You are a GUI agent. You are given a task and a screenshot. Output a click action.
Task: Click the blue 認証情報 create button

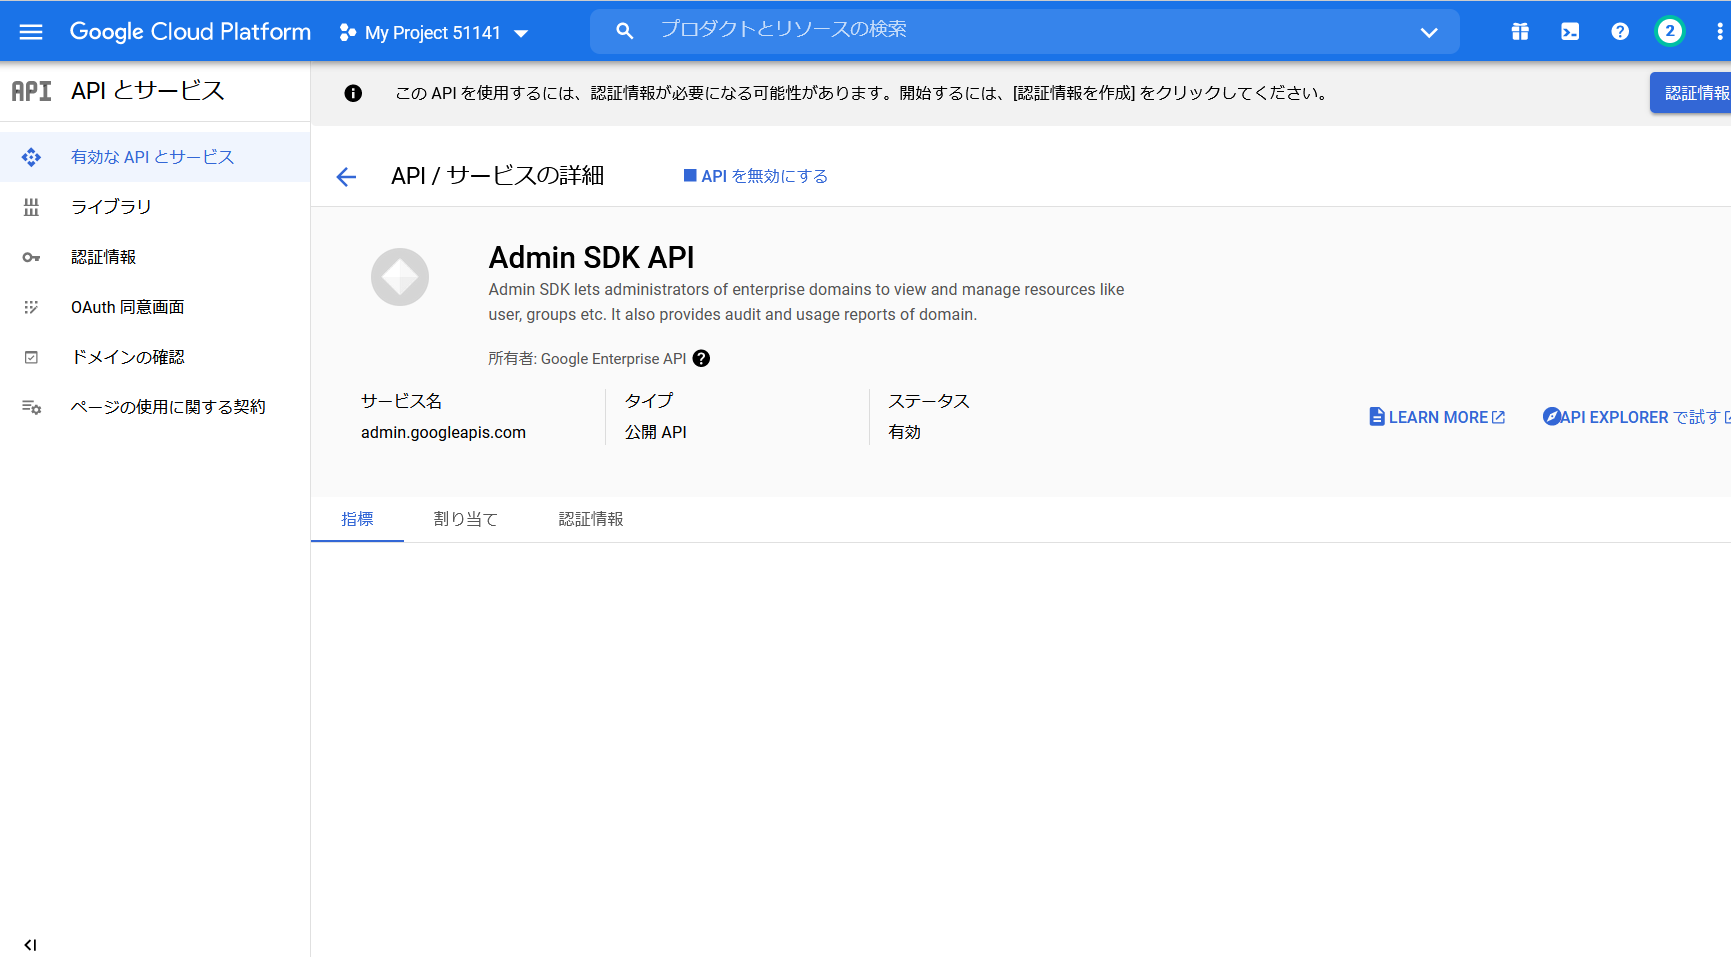coord(1691,93)
